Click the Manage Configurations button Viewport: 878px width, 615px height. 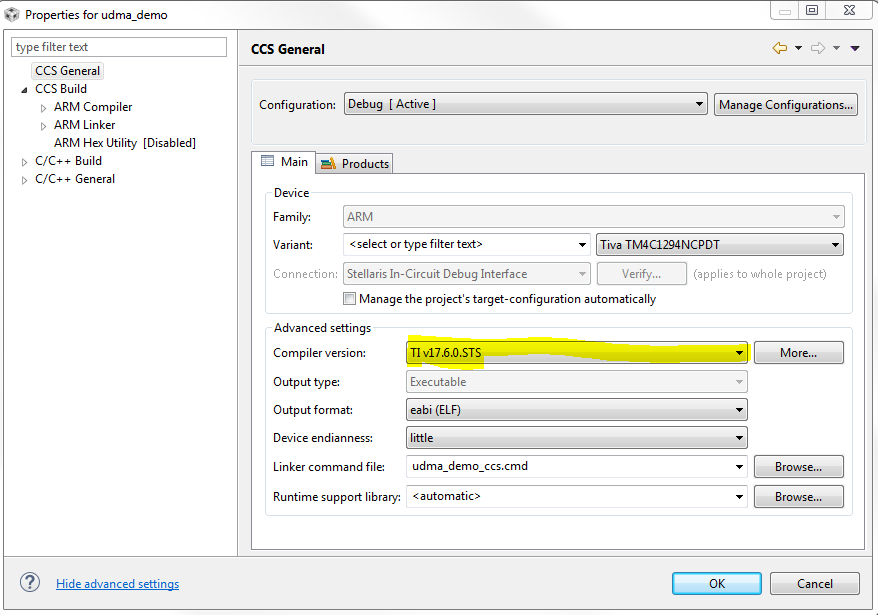click(785, 104)
